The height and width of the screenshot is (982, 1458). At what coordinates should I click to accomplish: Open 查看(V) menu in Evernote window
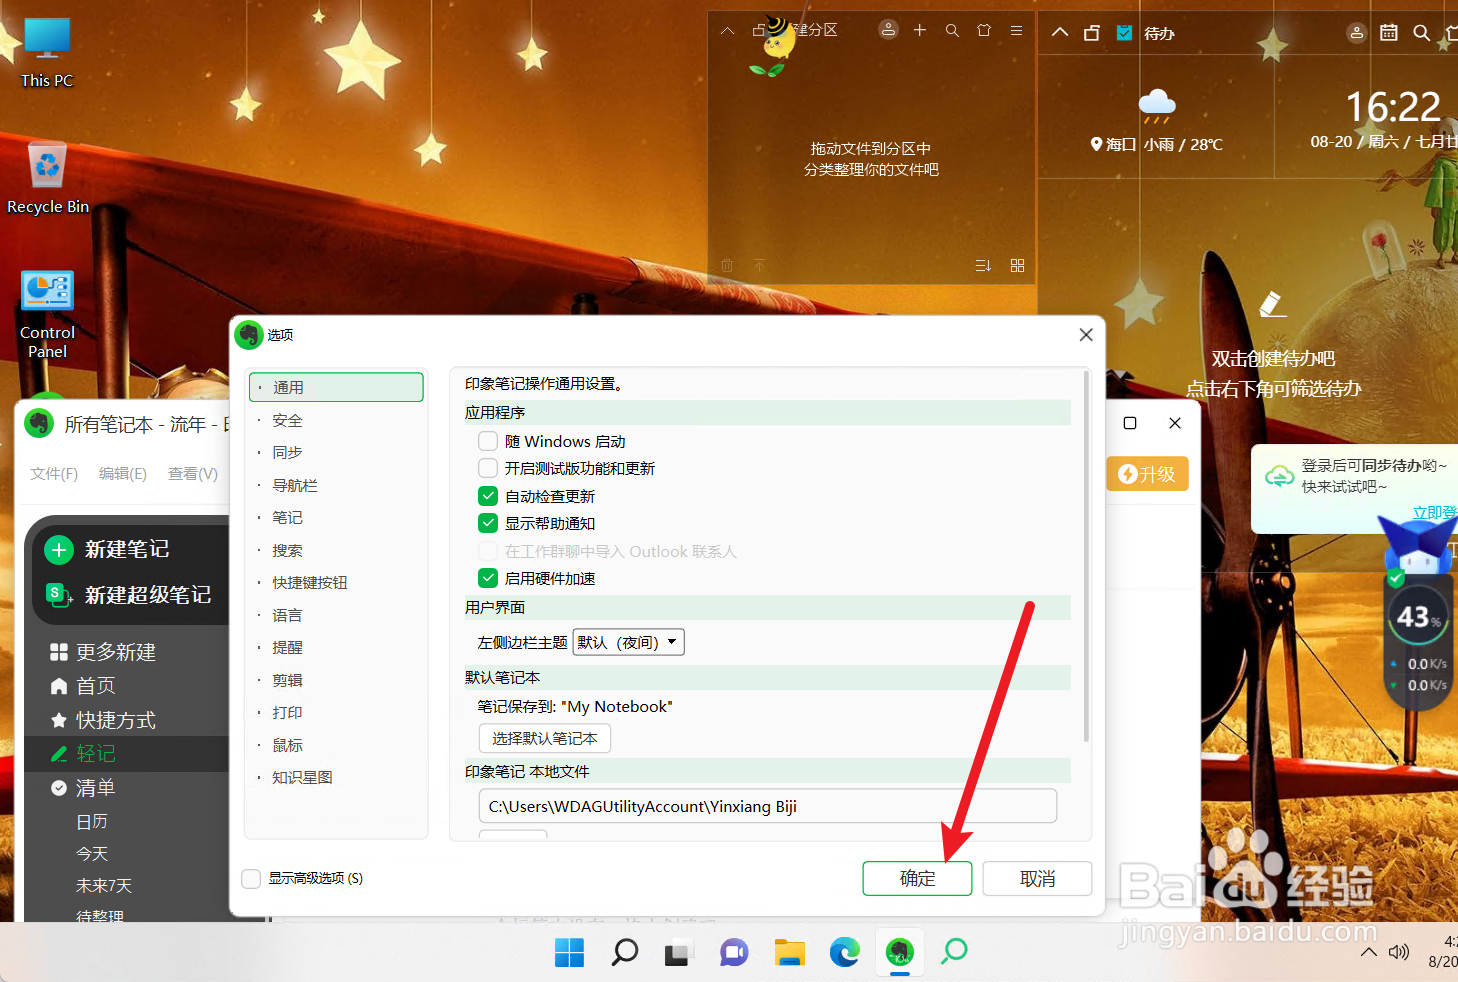coord(193,474)
